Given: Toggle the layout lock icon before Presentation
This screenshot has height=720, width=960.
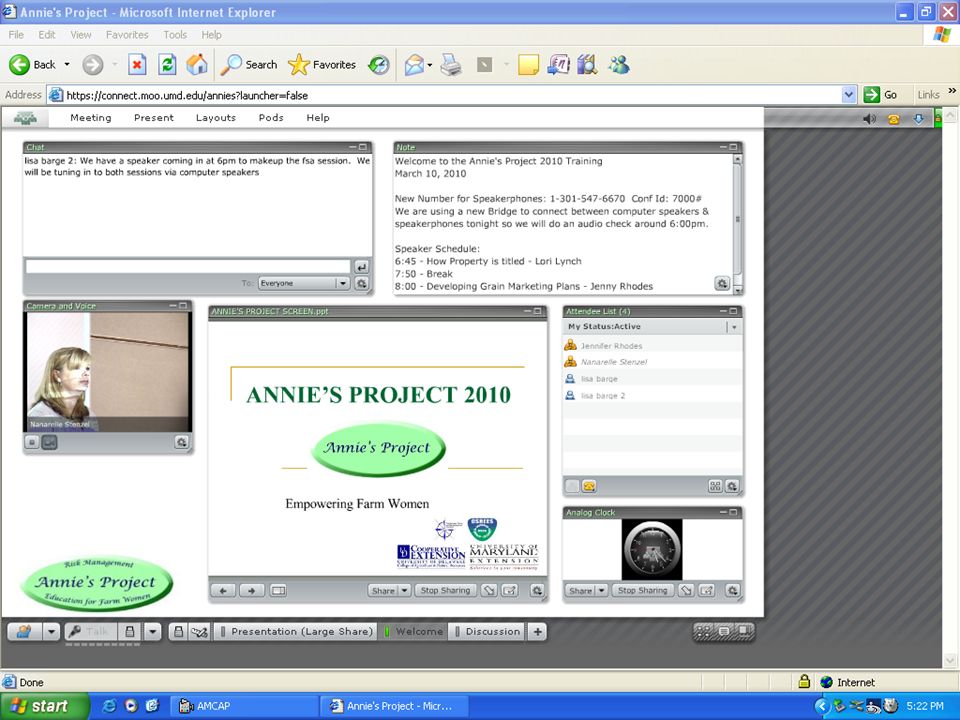Looking at the screenshot, I should coord(178,632).
